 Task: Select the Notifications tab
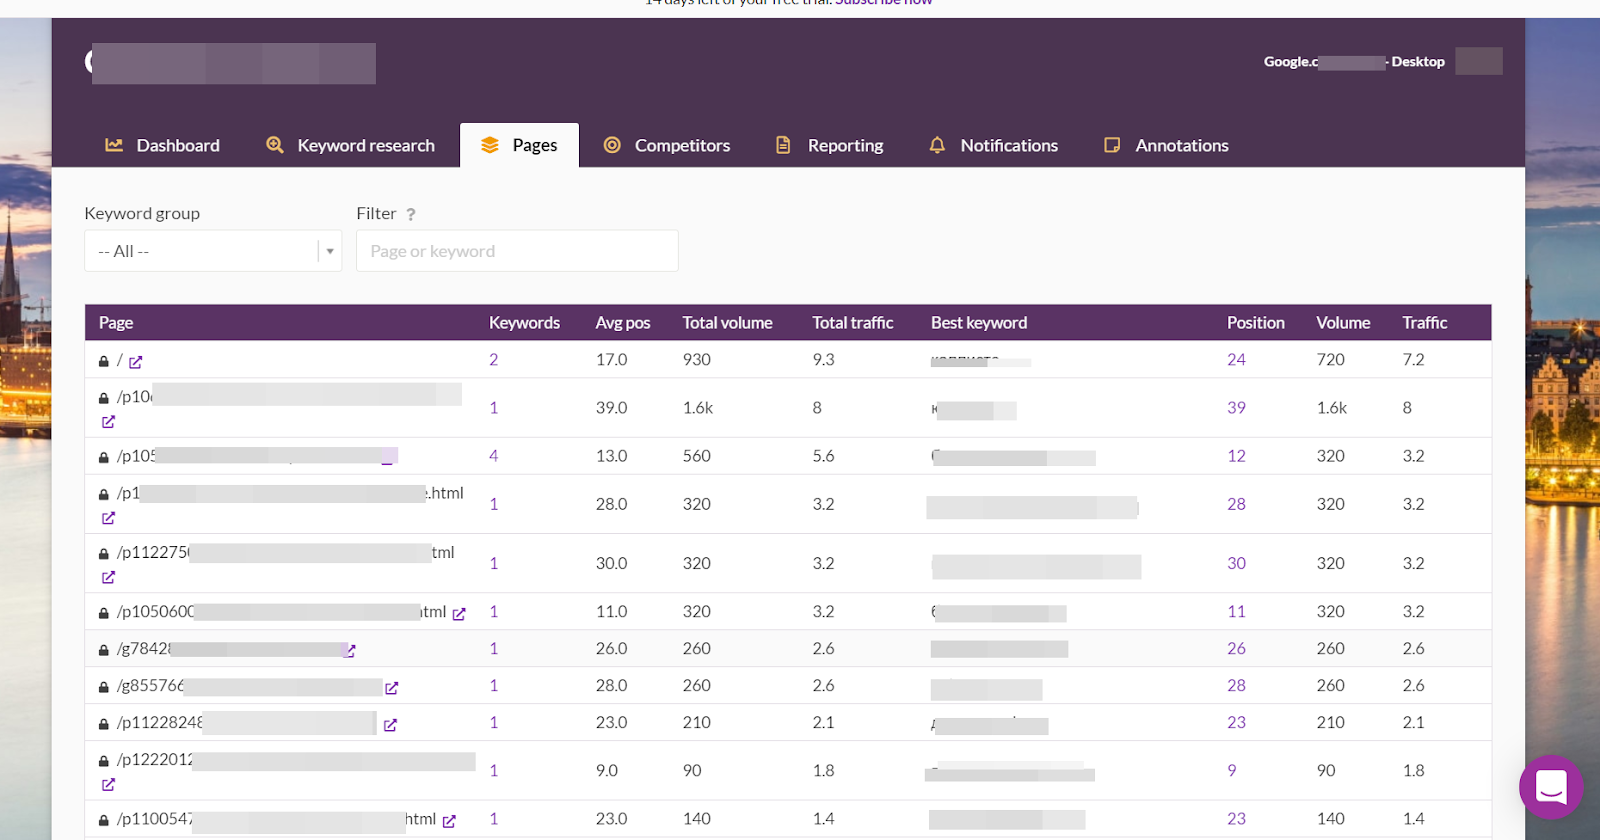(993, 146)
